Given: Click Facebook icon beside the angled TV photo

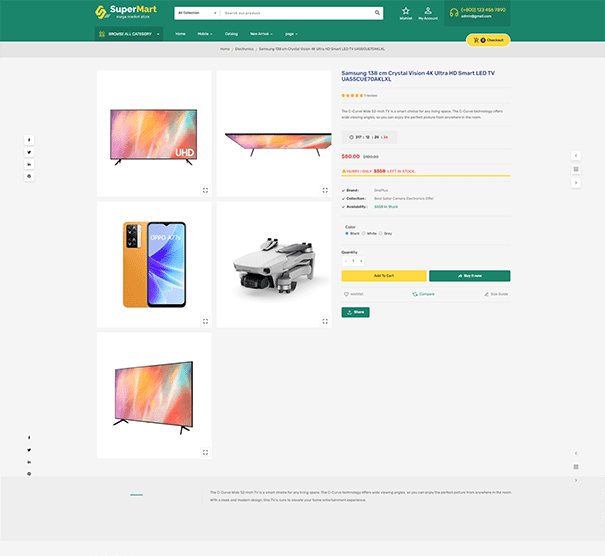Looking at the screenshot, I should [29, 438].
